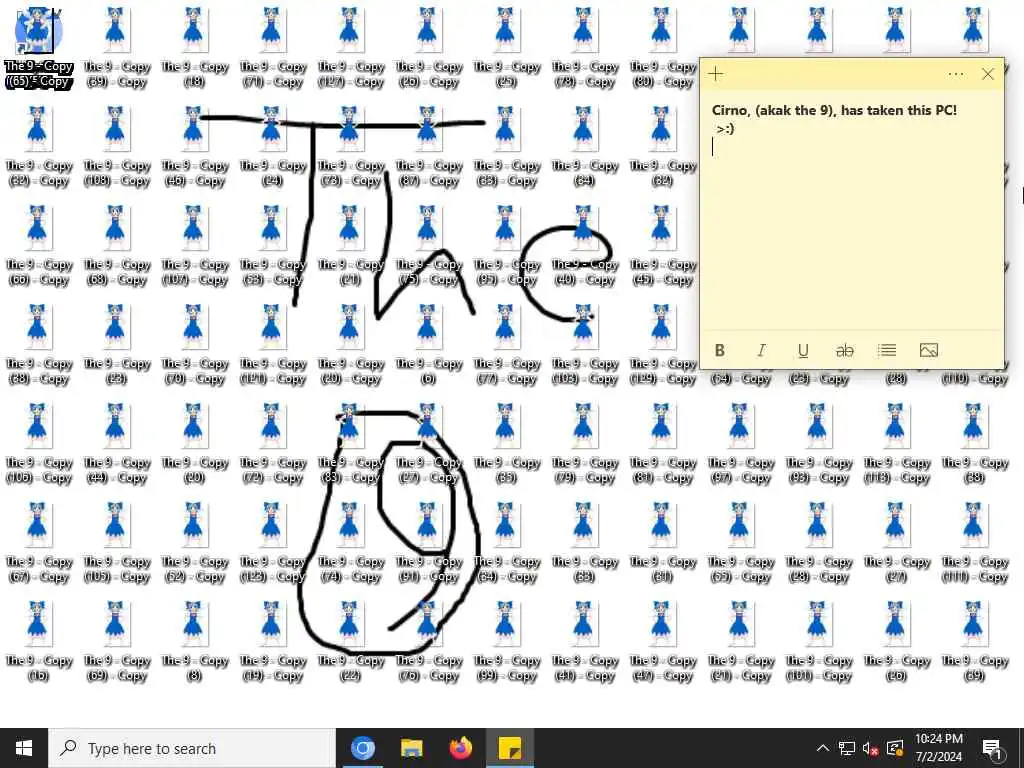Screen dimensions: 1024x768
Task: Select desktop file 'The 9 - Copy (129) - Copy'
Action: [662, 345]
